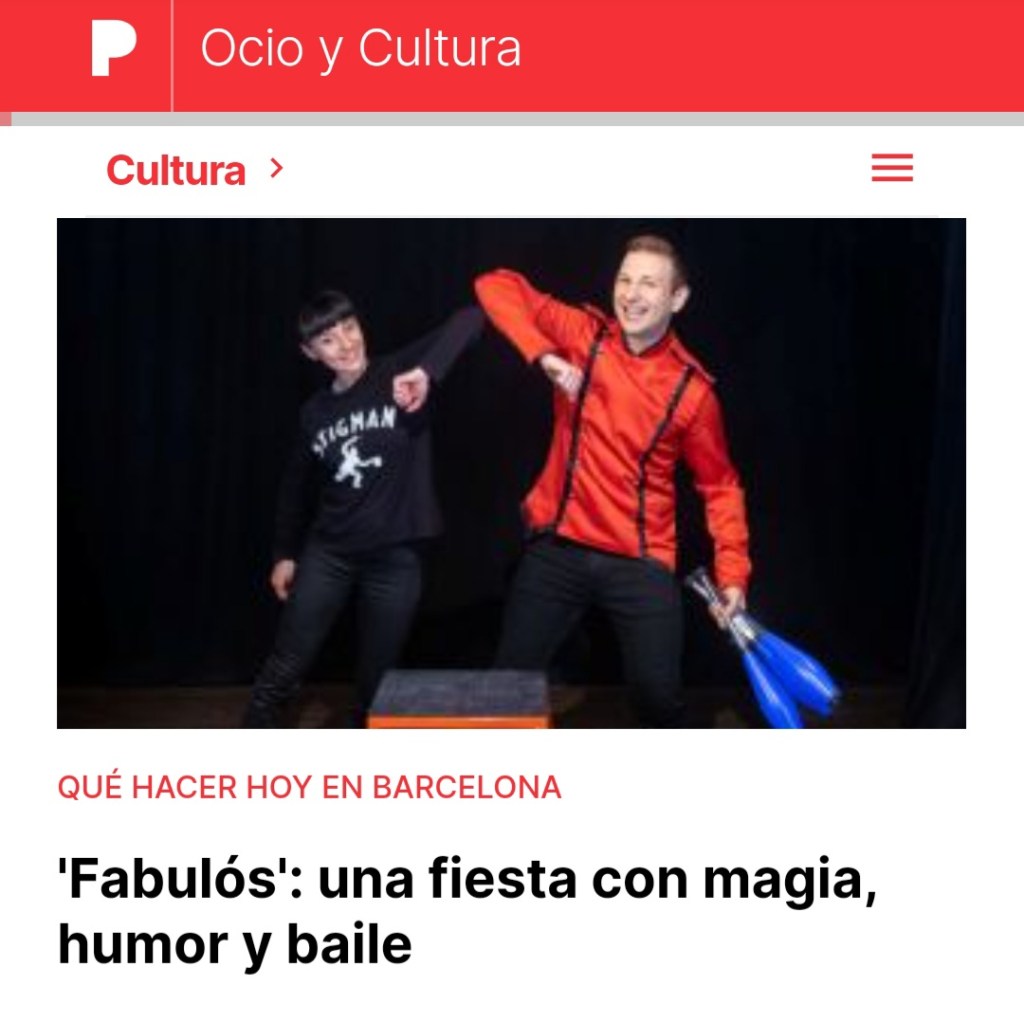The height and width of the screenshot is (1022, 1024).
Task: Open the "'Fabulós': una fiesta con magia" headline
Action: (x=466, y=911)
